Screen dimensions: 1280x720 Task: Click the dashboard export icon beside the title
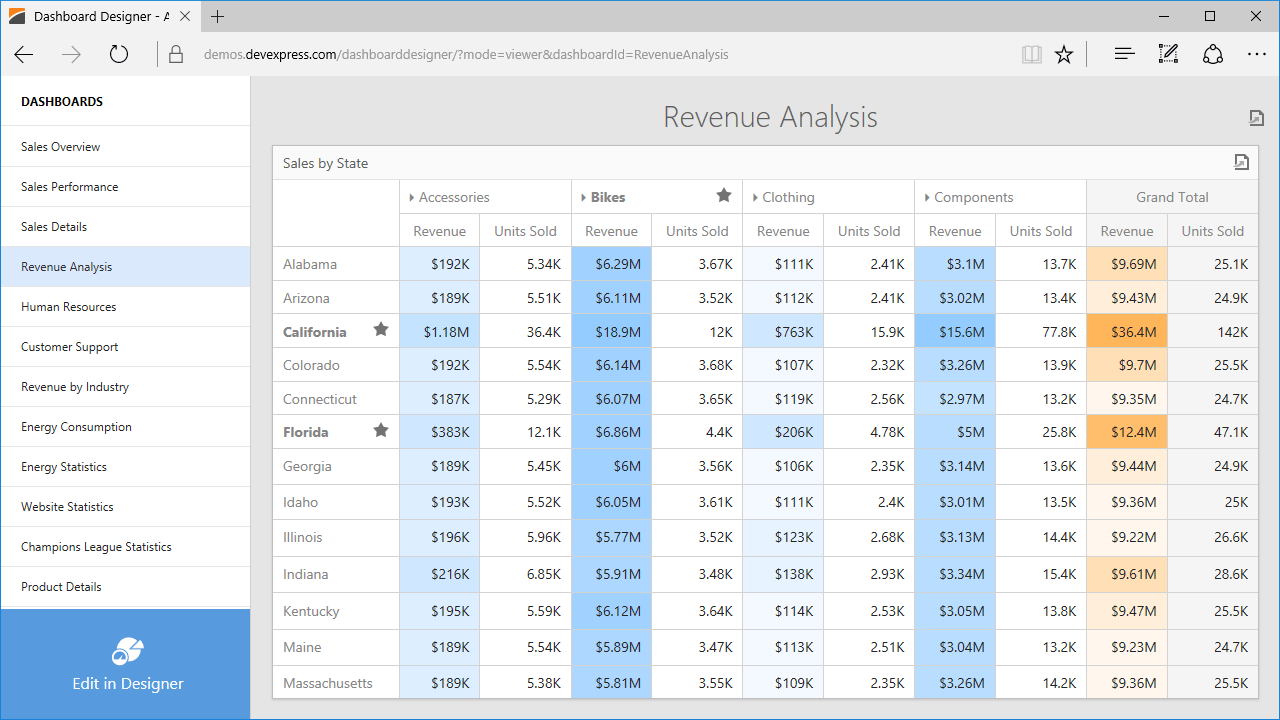click(x=1256, y=118)
